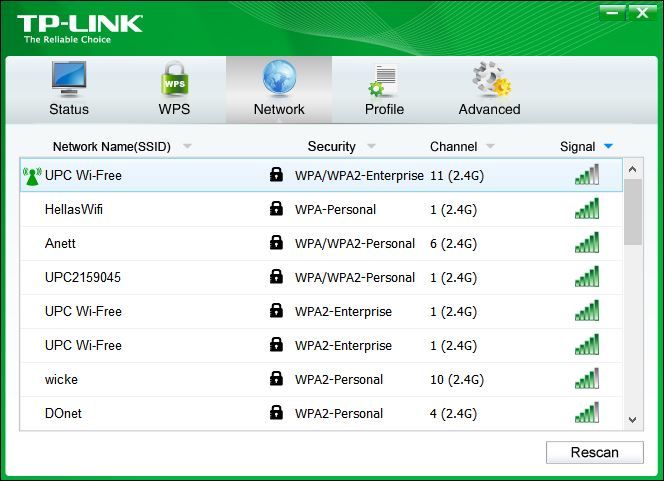Screen dimensions: 664x481
Task: Click the WPA-Personal security text
Action: tap(335, 210)
